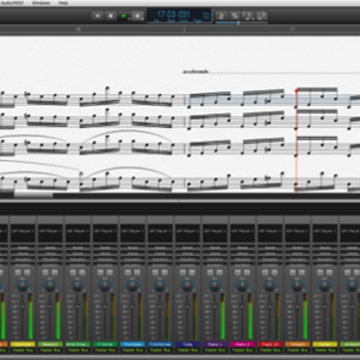Open the Help menu
The height and width of the screenshot is (360, 360).
63,3
